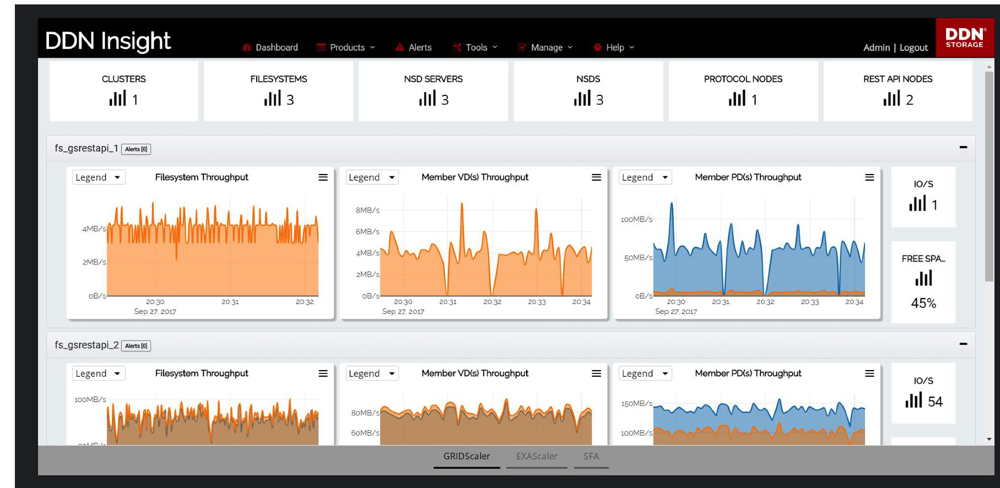The width and height of the screenshot is (1000, 488).
Task: Click the NSD SERVERS summary card
Action: [x=433, y=91]
